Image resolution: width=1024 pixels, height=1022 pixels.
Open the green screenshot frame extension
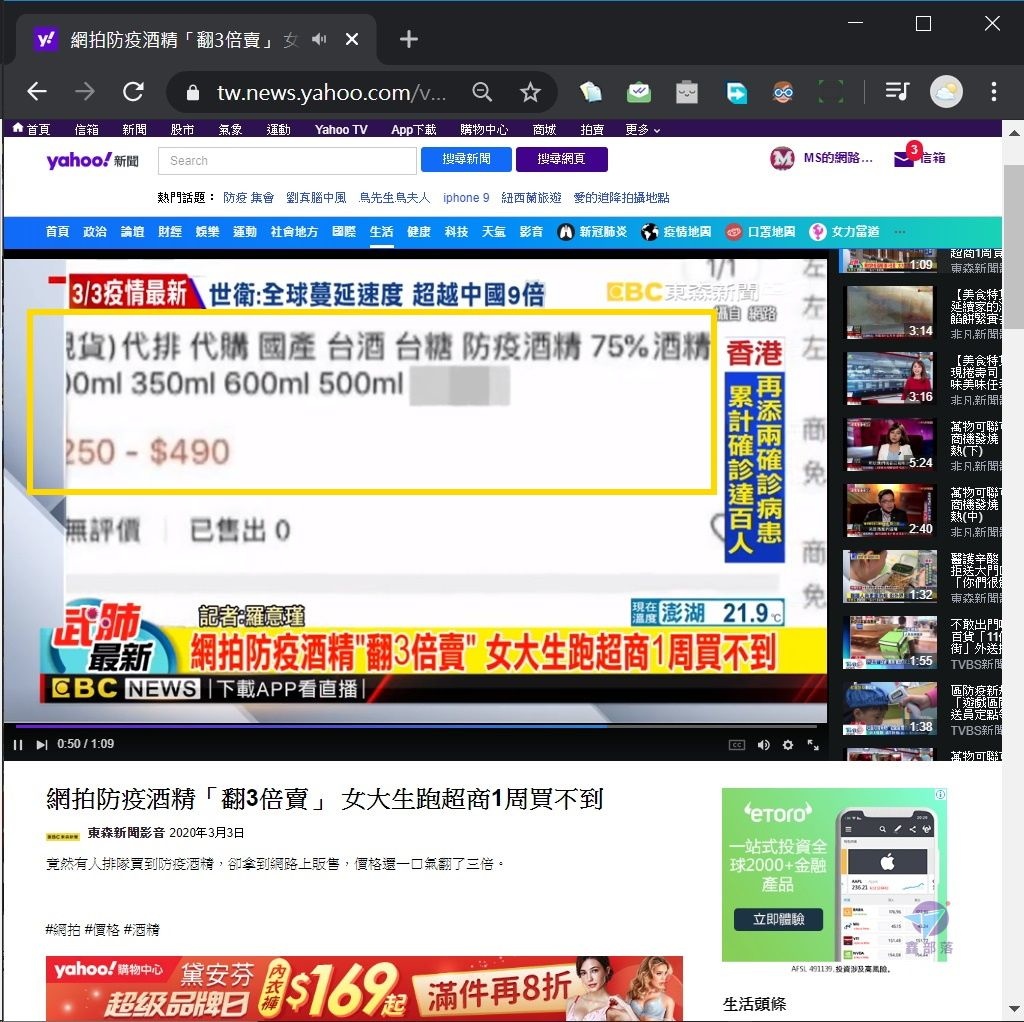coord(831,92)
